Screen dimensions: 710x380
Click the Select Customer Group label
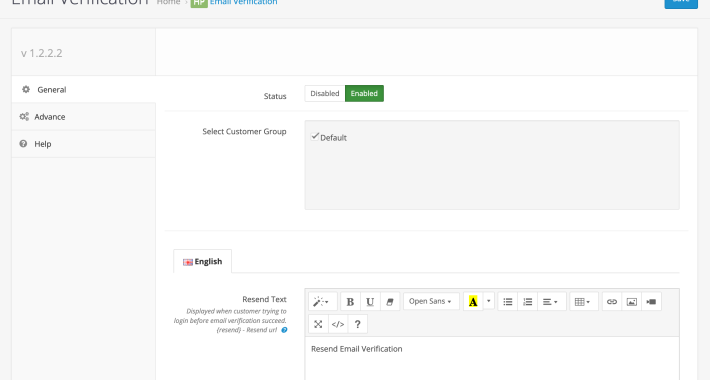click(244, 131)
